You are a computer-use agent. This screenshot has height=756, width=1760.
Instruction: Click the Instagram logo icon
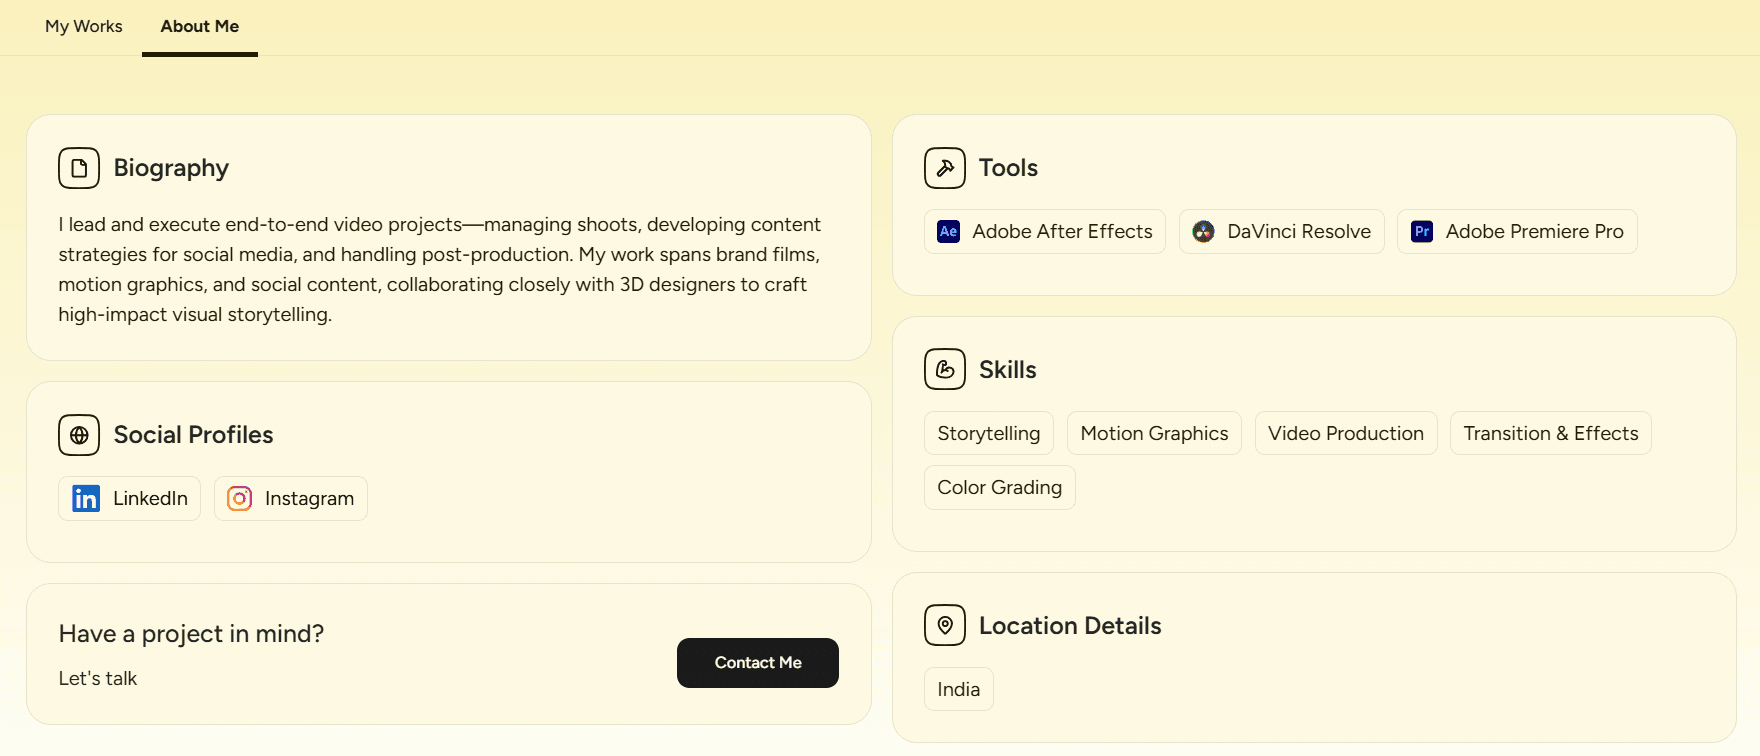(x=240, y=498)
